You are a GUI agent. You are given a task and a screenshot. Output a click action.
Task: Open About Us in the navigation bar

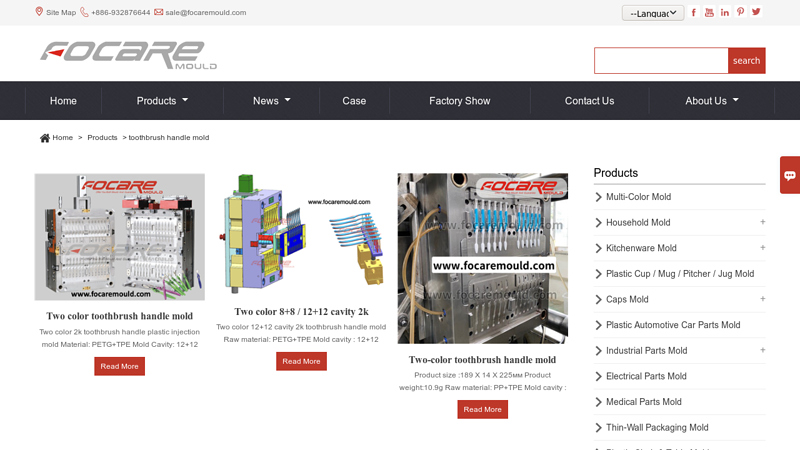point(706,101)
